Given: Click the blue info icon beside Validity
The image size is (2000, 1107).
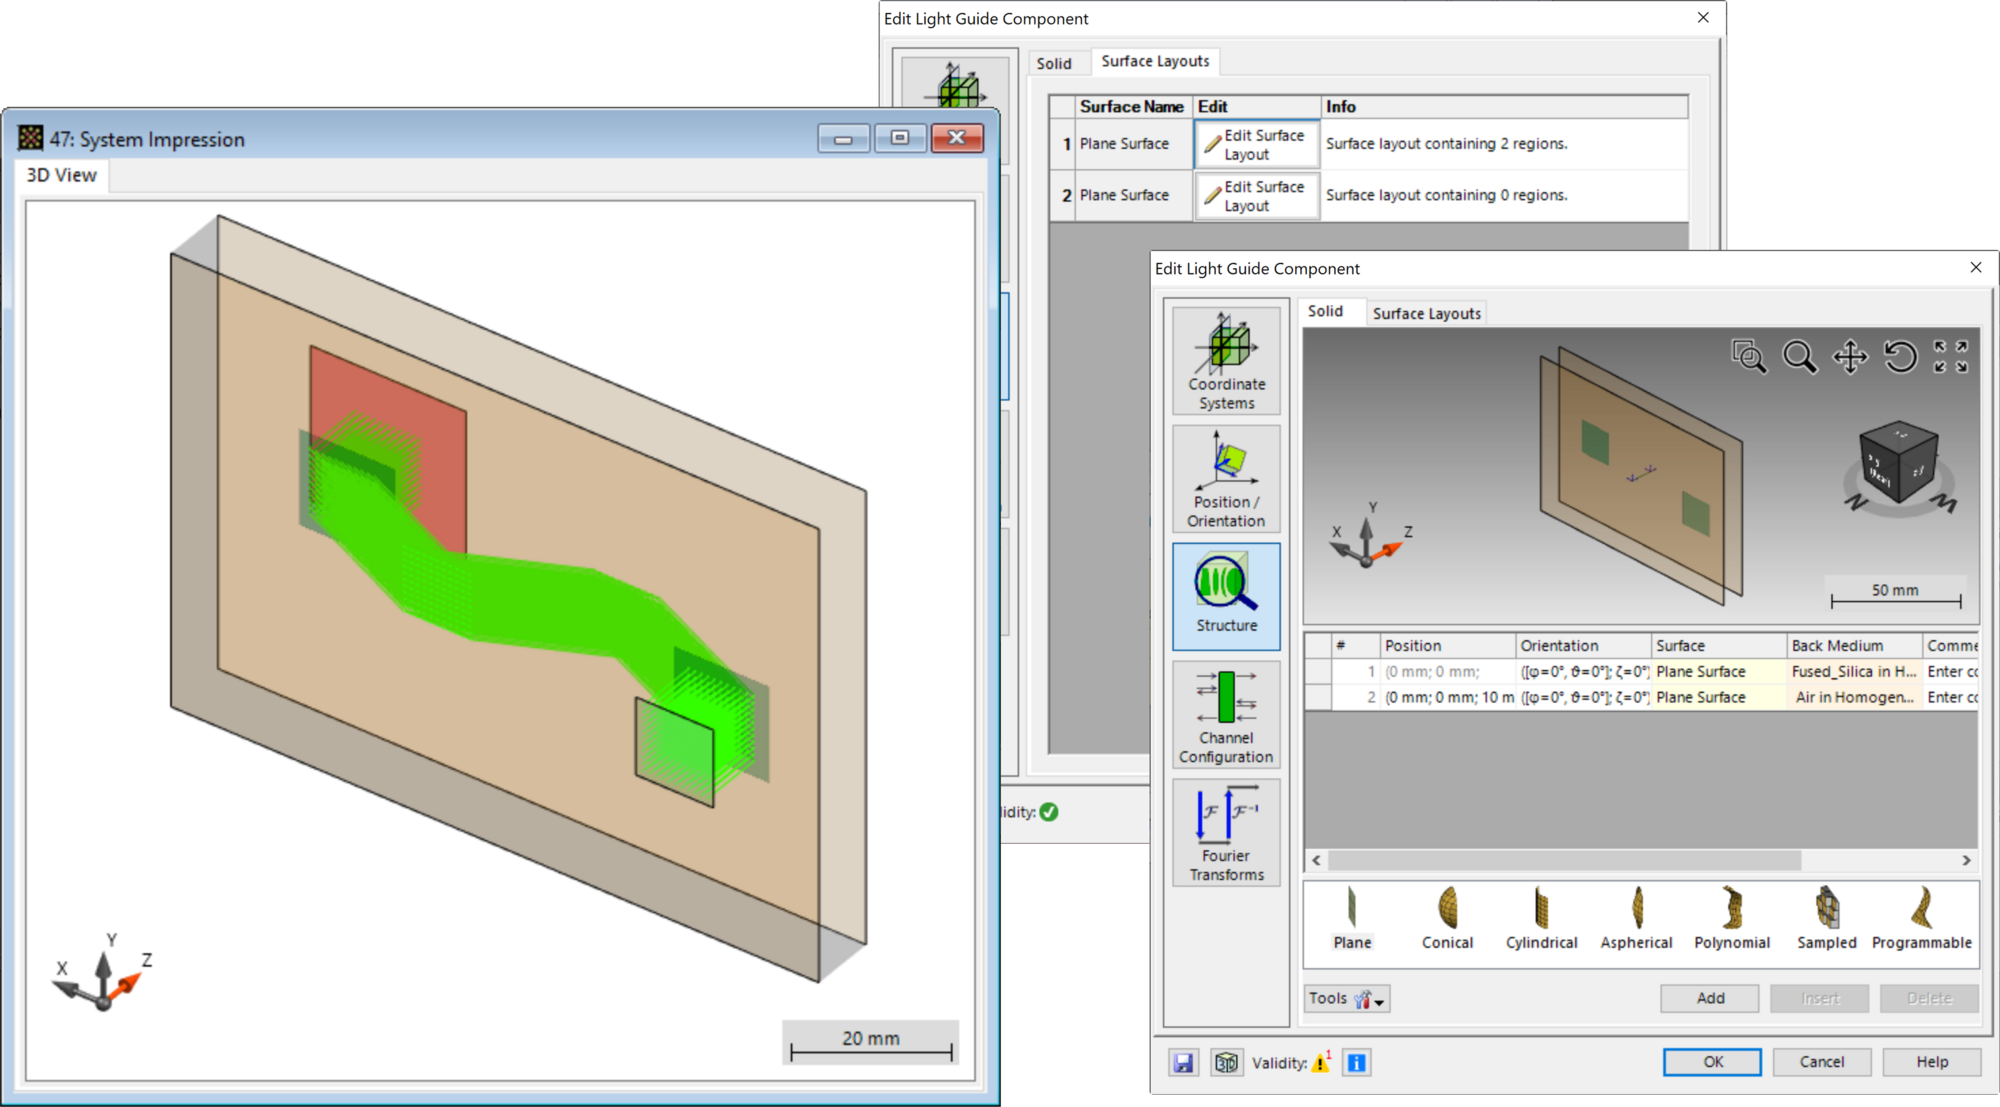Looking at the screenshot, I should coord(1356,1062).
